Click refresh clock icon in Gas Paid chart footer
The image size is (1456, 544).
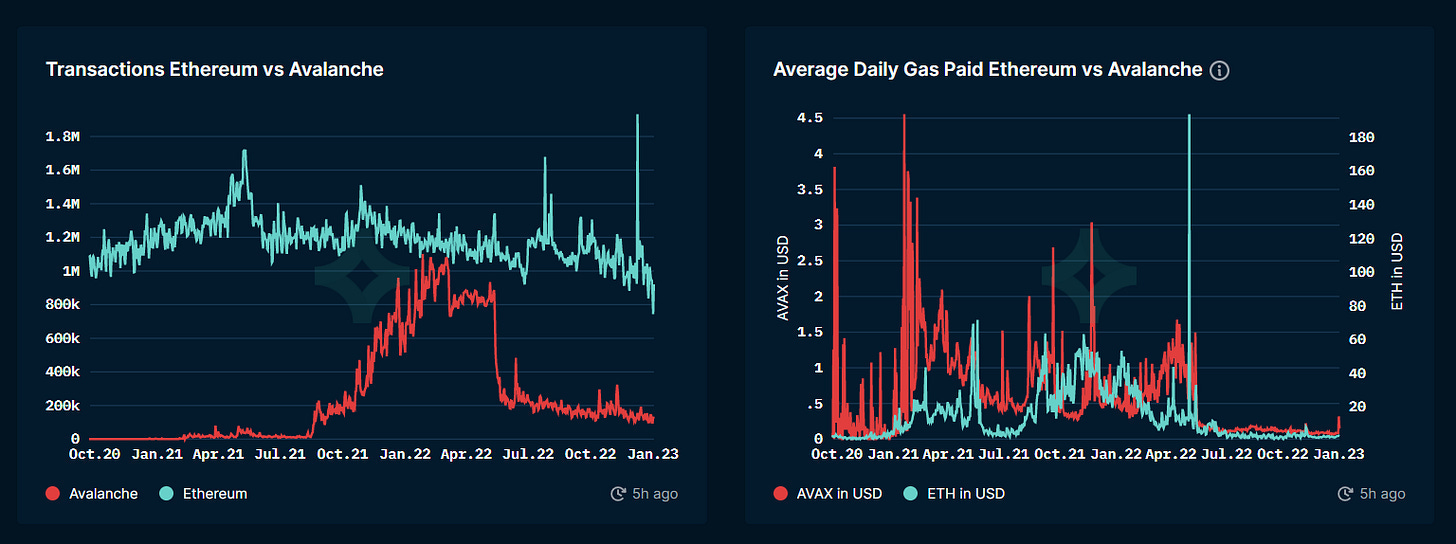(x=1345, y=494)
